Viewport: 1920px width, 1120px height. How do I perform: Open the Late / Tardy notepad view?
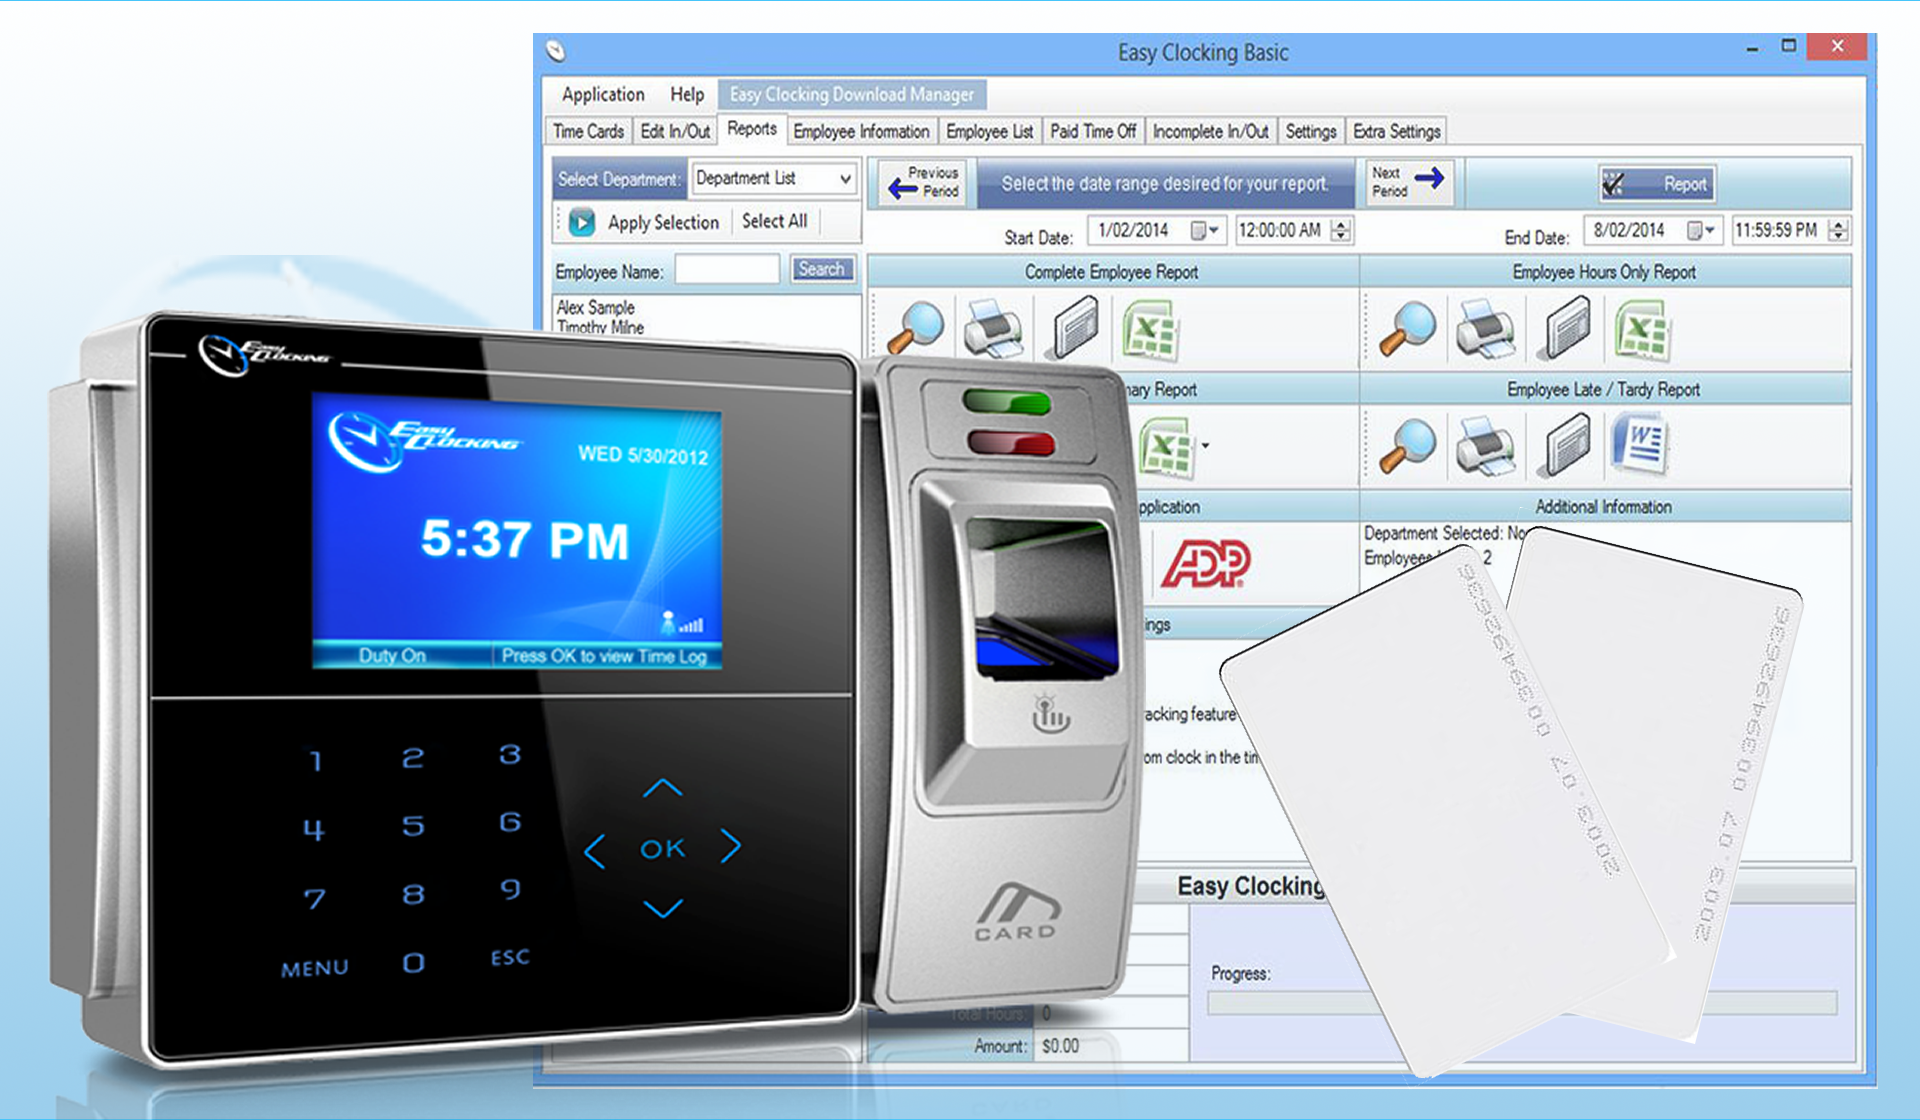pos(1565,445)
